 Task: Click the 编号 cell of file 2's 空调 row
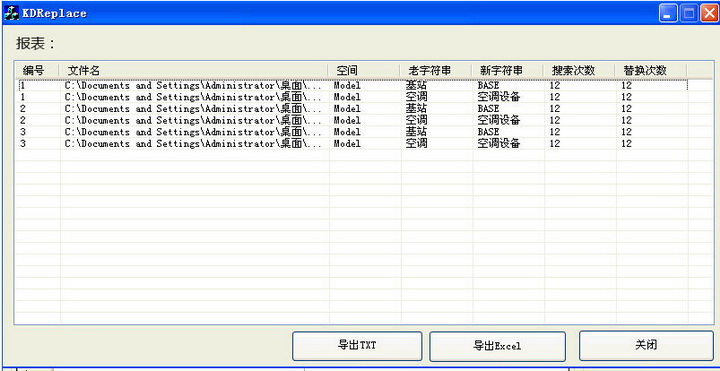pyautogui.click(x=23, y=120)
